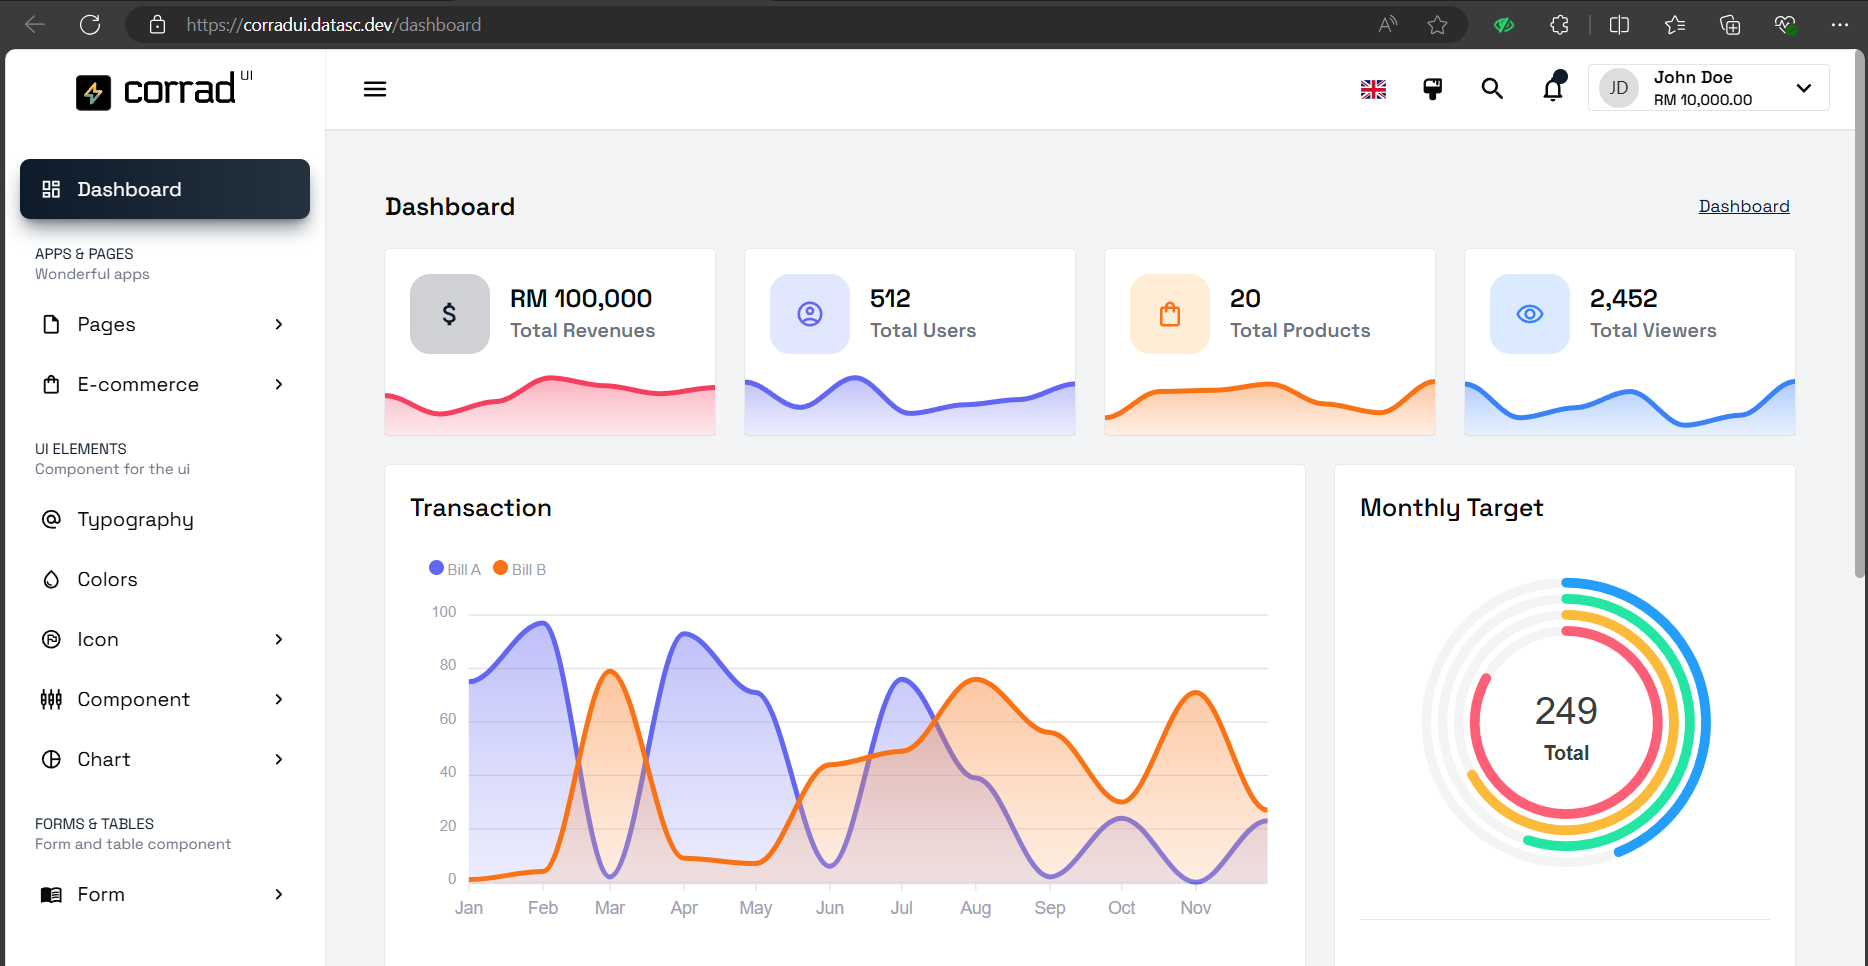Toggle Bill B series in chart legend
1868x966 pixels.
tap(520, 569)
